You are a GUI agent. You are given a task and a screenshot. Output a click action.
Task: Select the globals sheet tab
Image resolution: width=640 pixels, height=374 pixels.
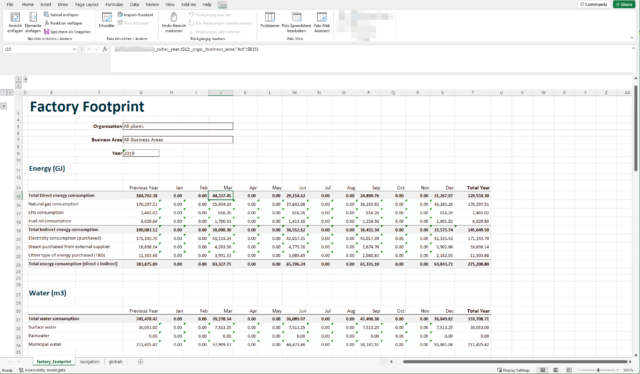coord(116,362)
